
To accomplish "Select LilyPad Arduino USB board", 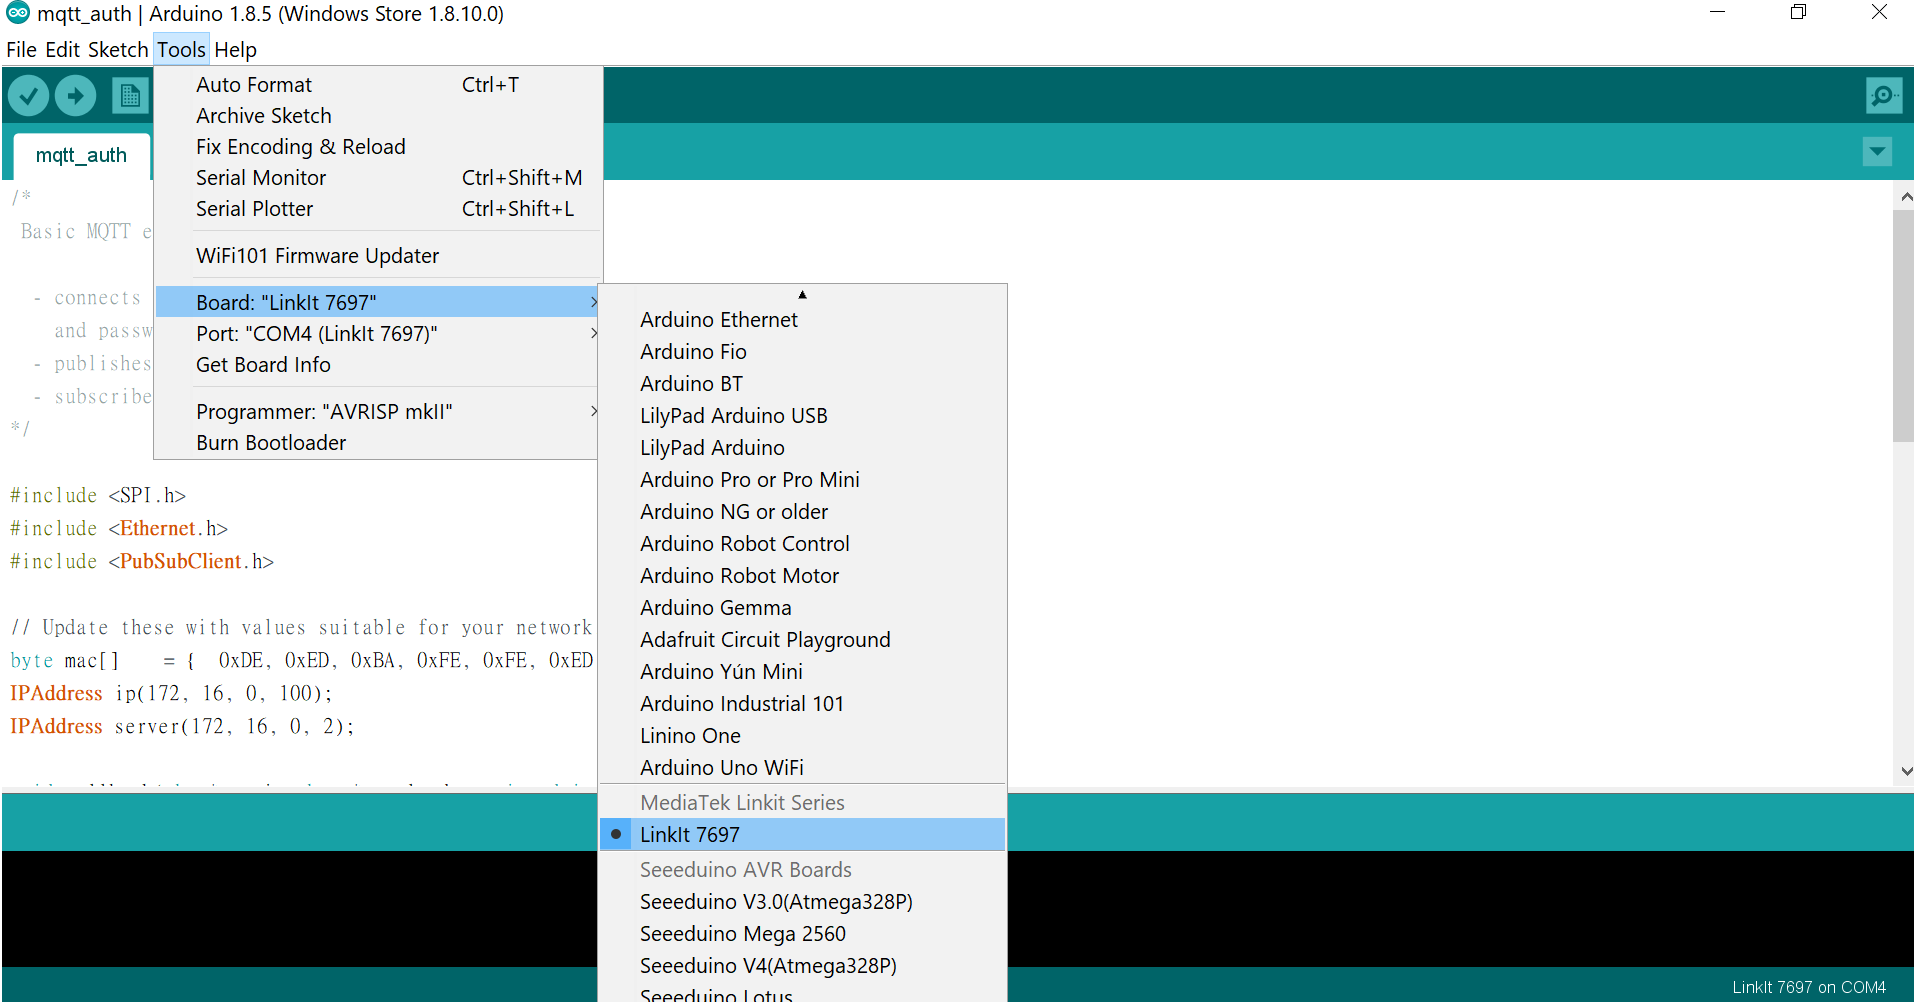I will pyautogui.click(x=802, y=416).
